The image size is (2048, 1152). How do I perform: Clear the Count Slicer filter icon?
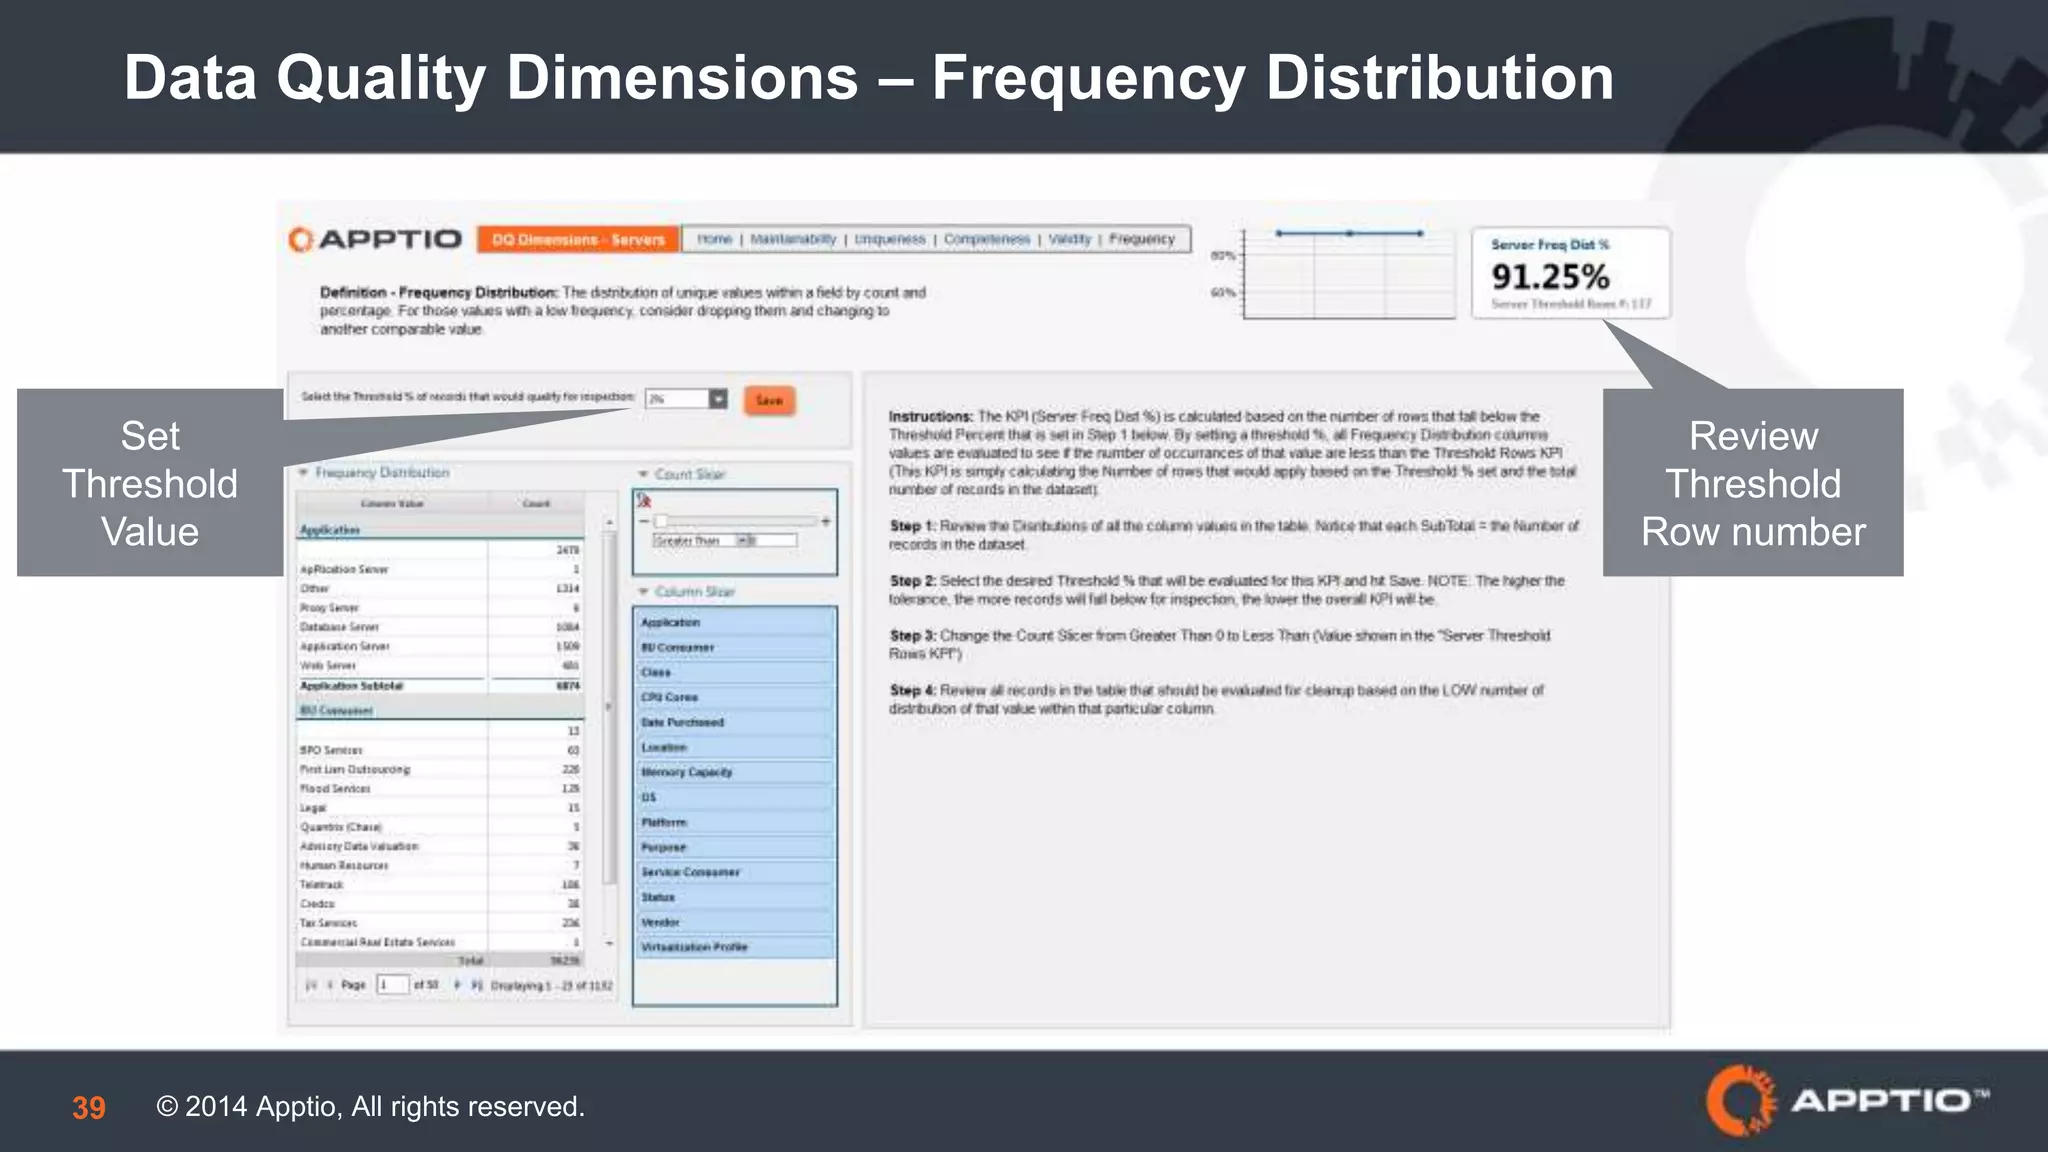pos(645,501)
